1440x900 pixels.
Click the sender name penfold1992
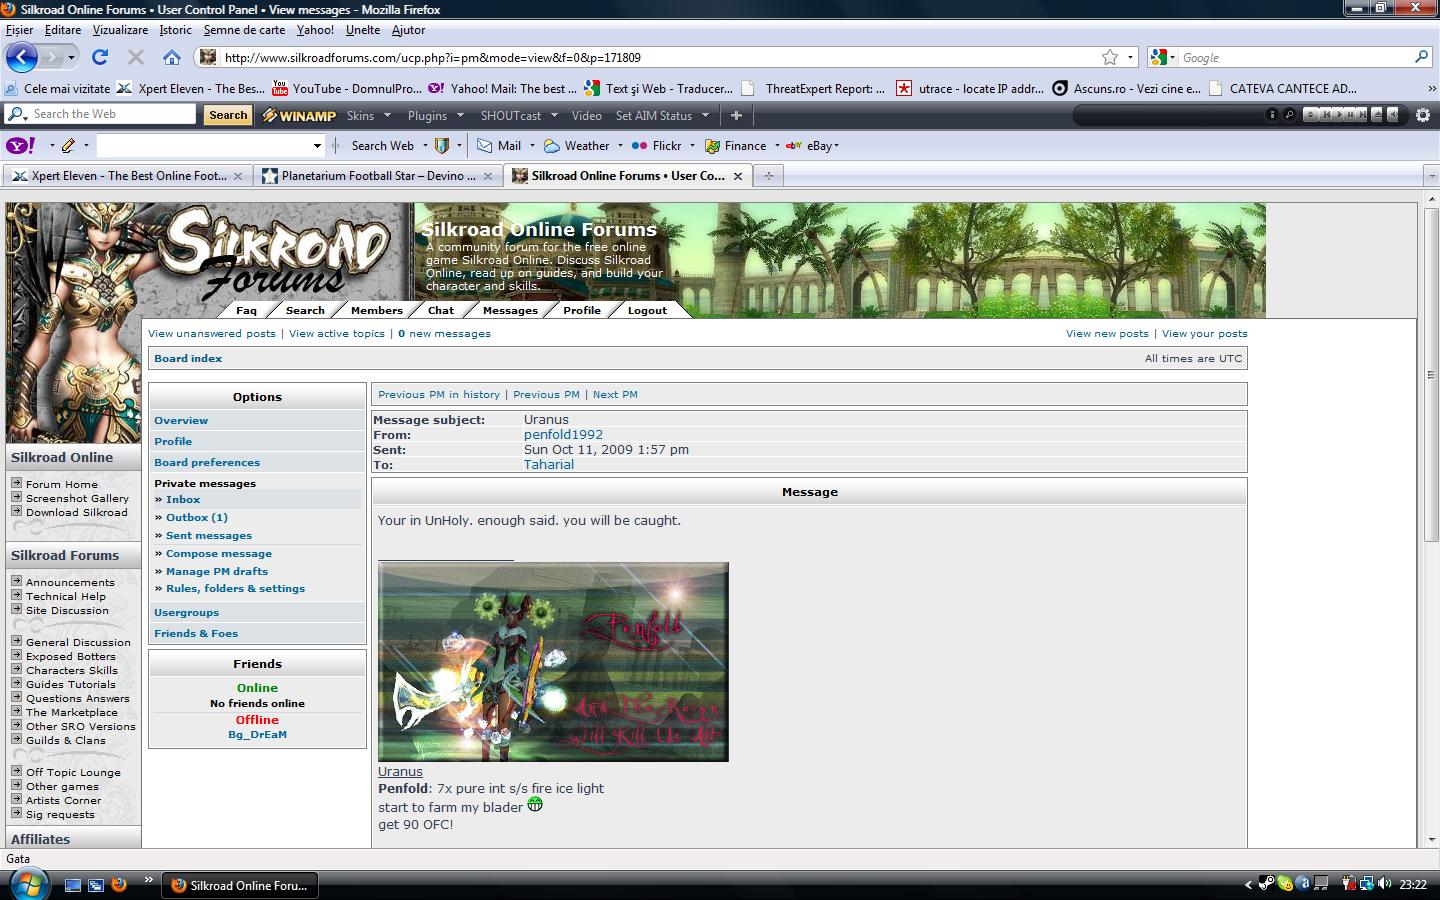[563, 435]
